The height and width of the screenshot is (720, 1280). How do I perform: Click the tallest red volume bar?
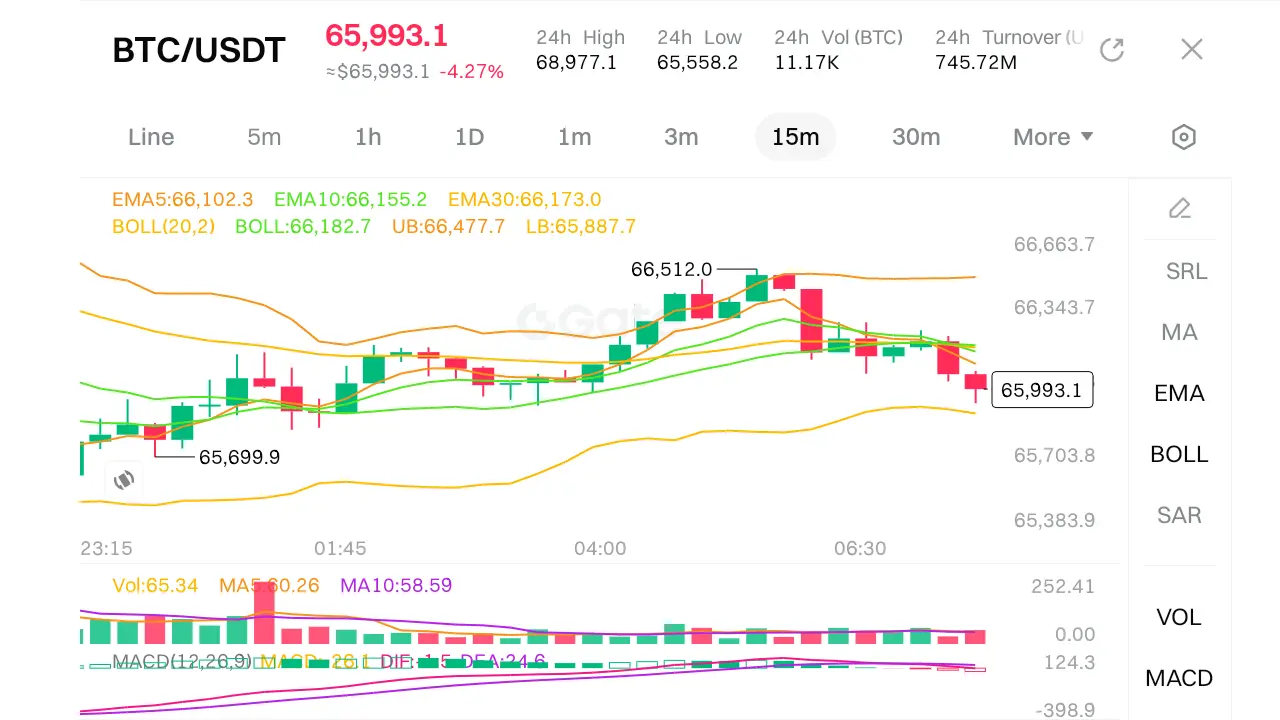264,612
